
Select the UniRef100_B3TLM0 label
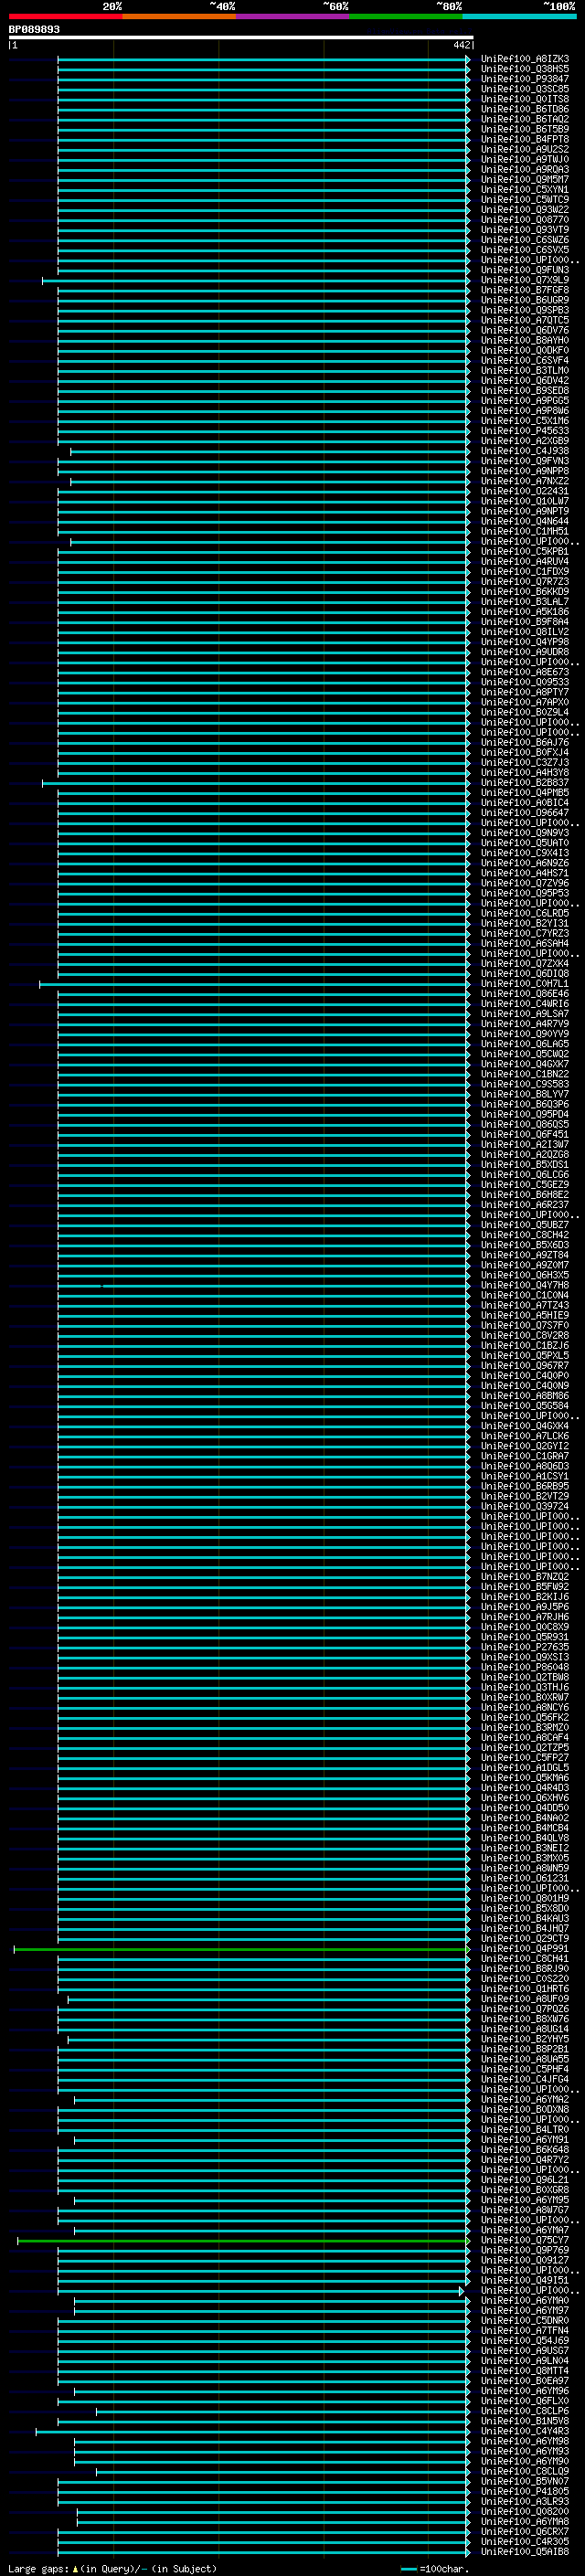tap(525, 370)
